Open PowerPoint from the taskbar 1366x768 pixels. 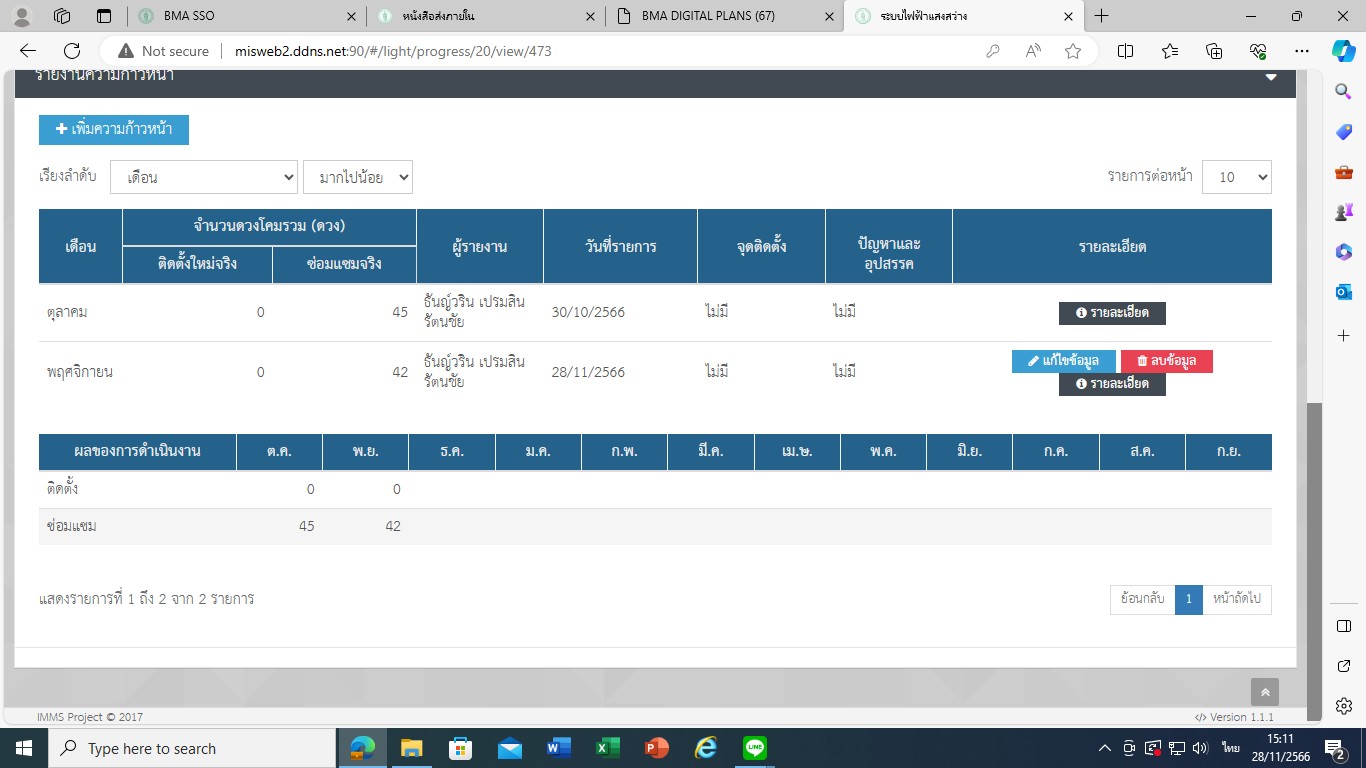656,748
